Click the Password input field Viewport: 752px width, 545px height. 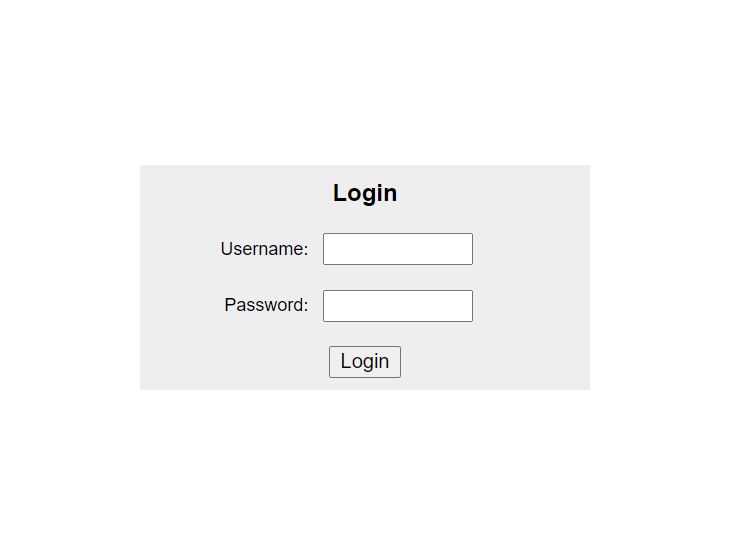click(398, 306)
